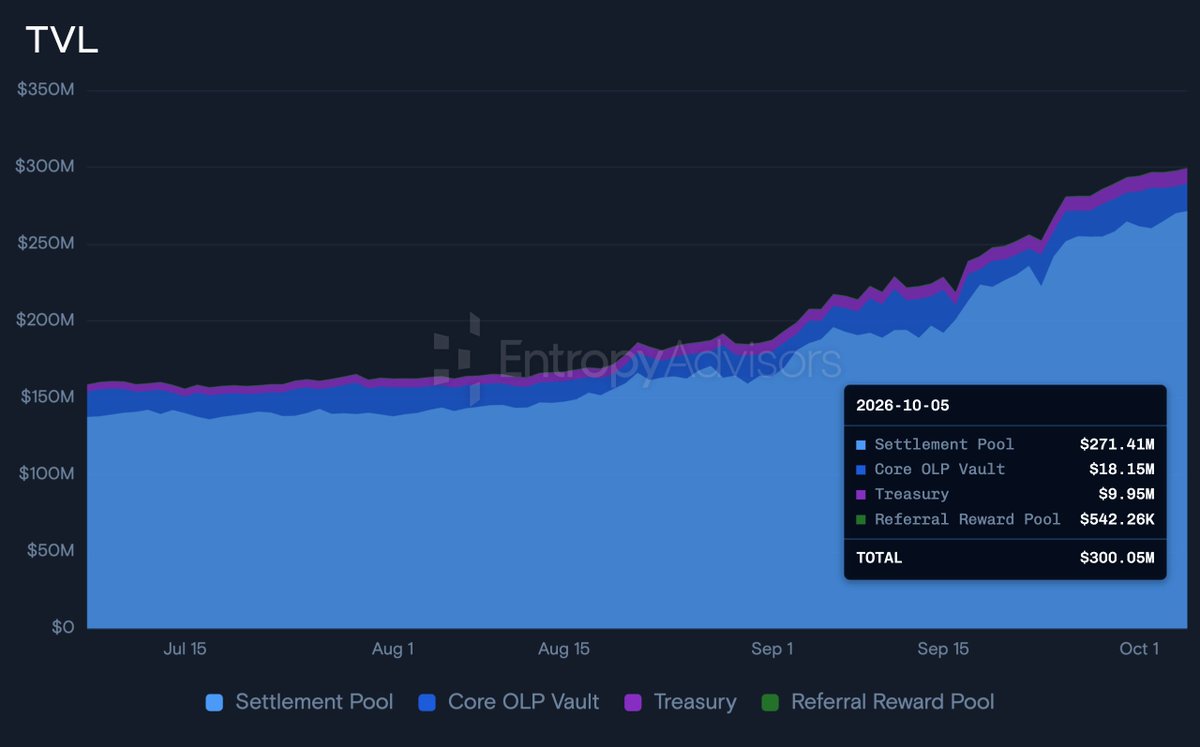The height and width of the screenshot is (747, 1200).
Task: Click the TVL chart title
Action: pyautogui.click(x=62, y=41)
